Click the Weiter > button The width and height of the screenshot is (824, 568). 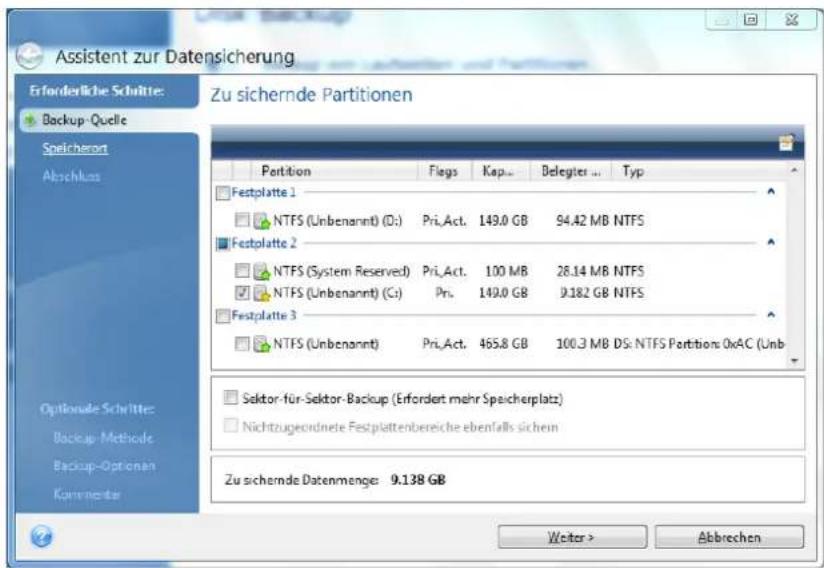[572, 537]
